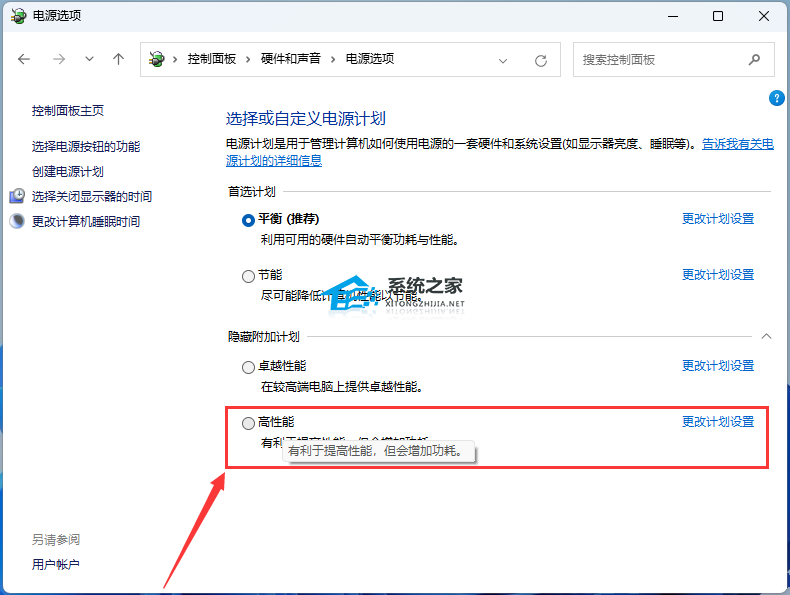Click the moon icon for sleep time
The width and height of the screenshot is (790, 595).
point(17,221)
